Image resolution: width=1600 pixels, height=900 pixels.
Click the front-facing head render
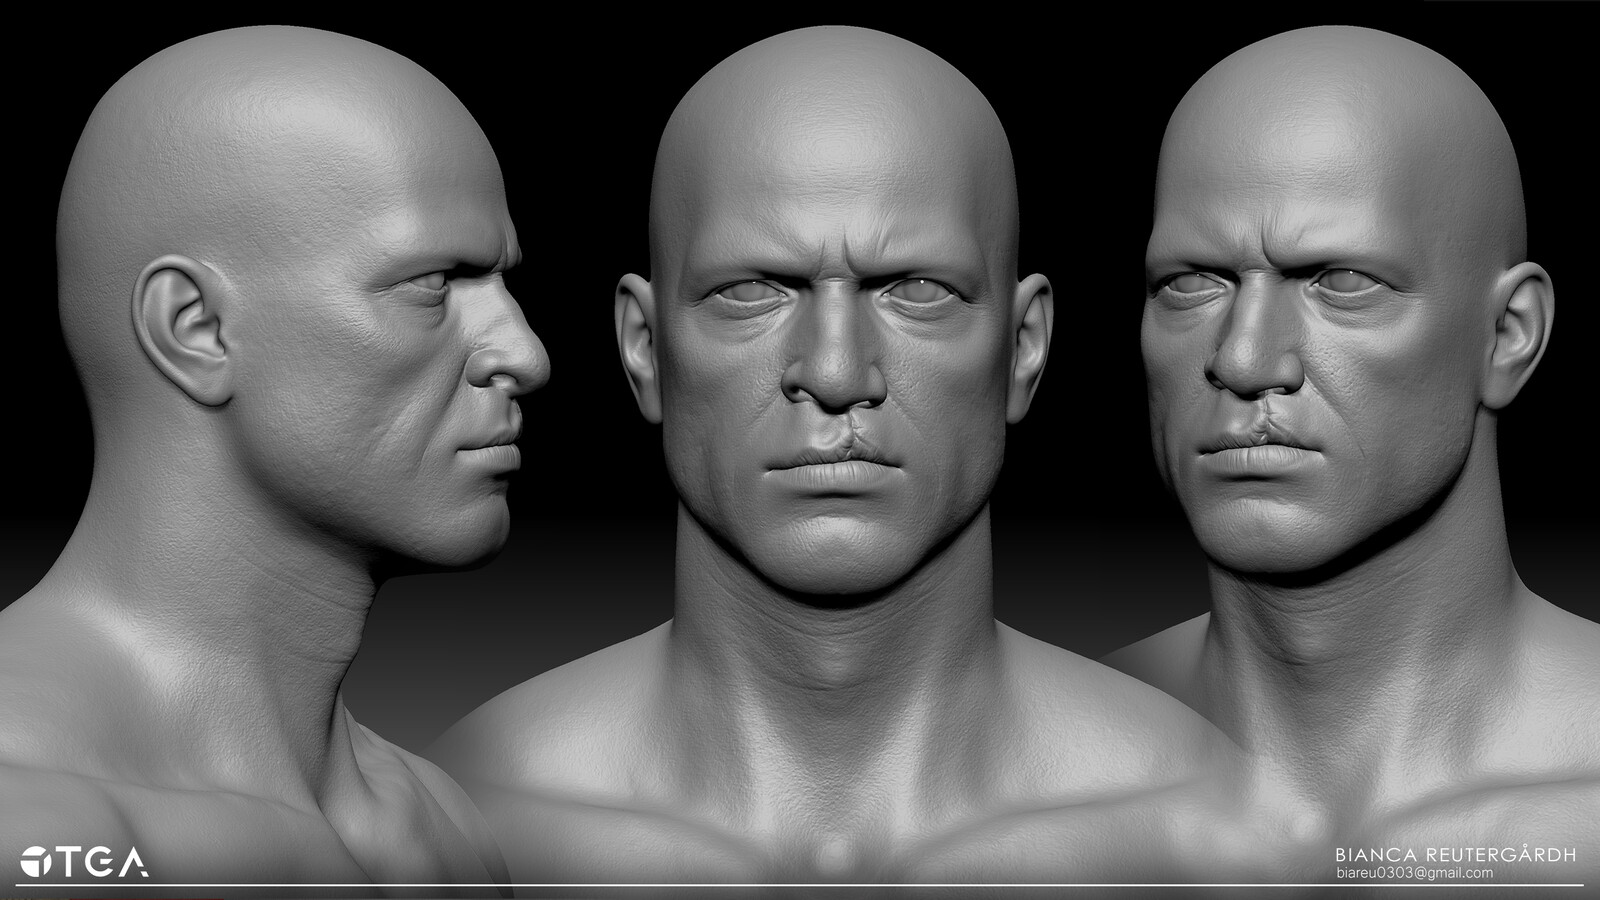coord(835,455)
